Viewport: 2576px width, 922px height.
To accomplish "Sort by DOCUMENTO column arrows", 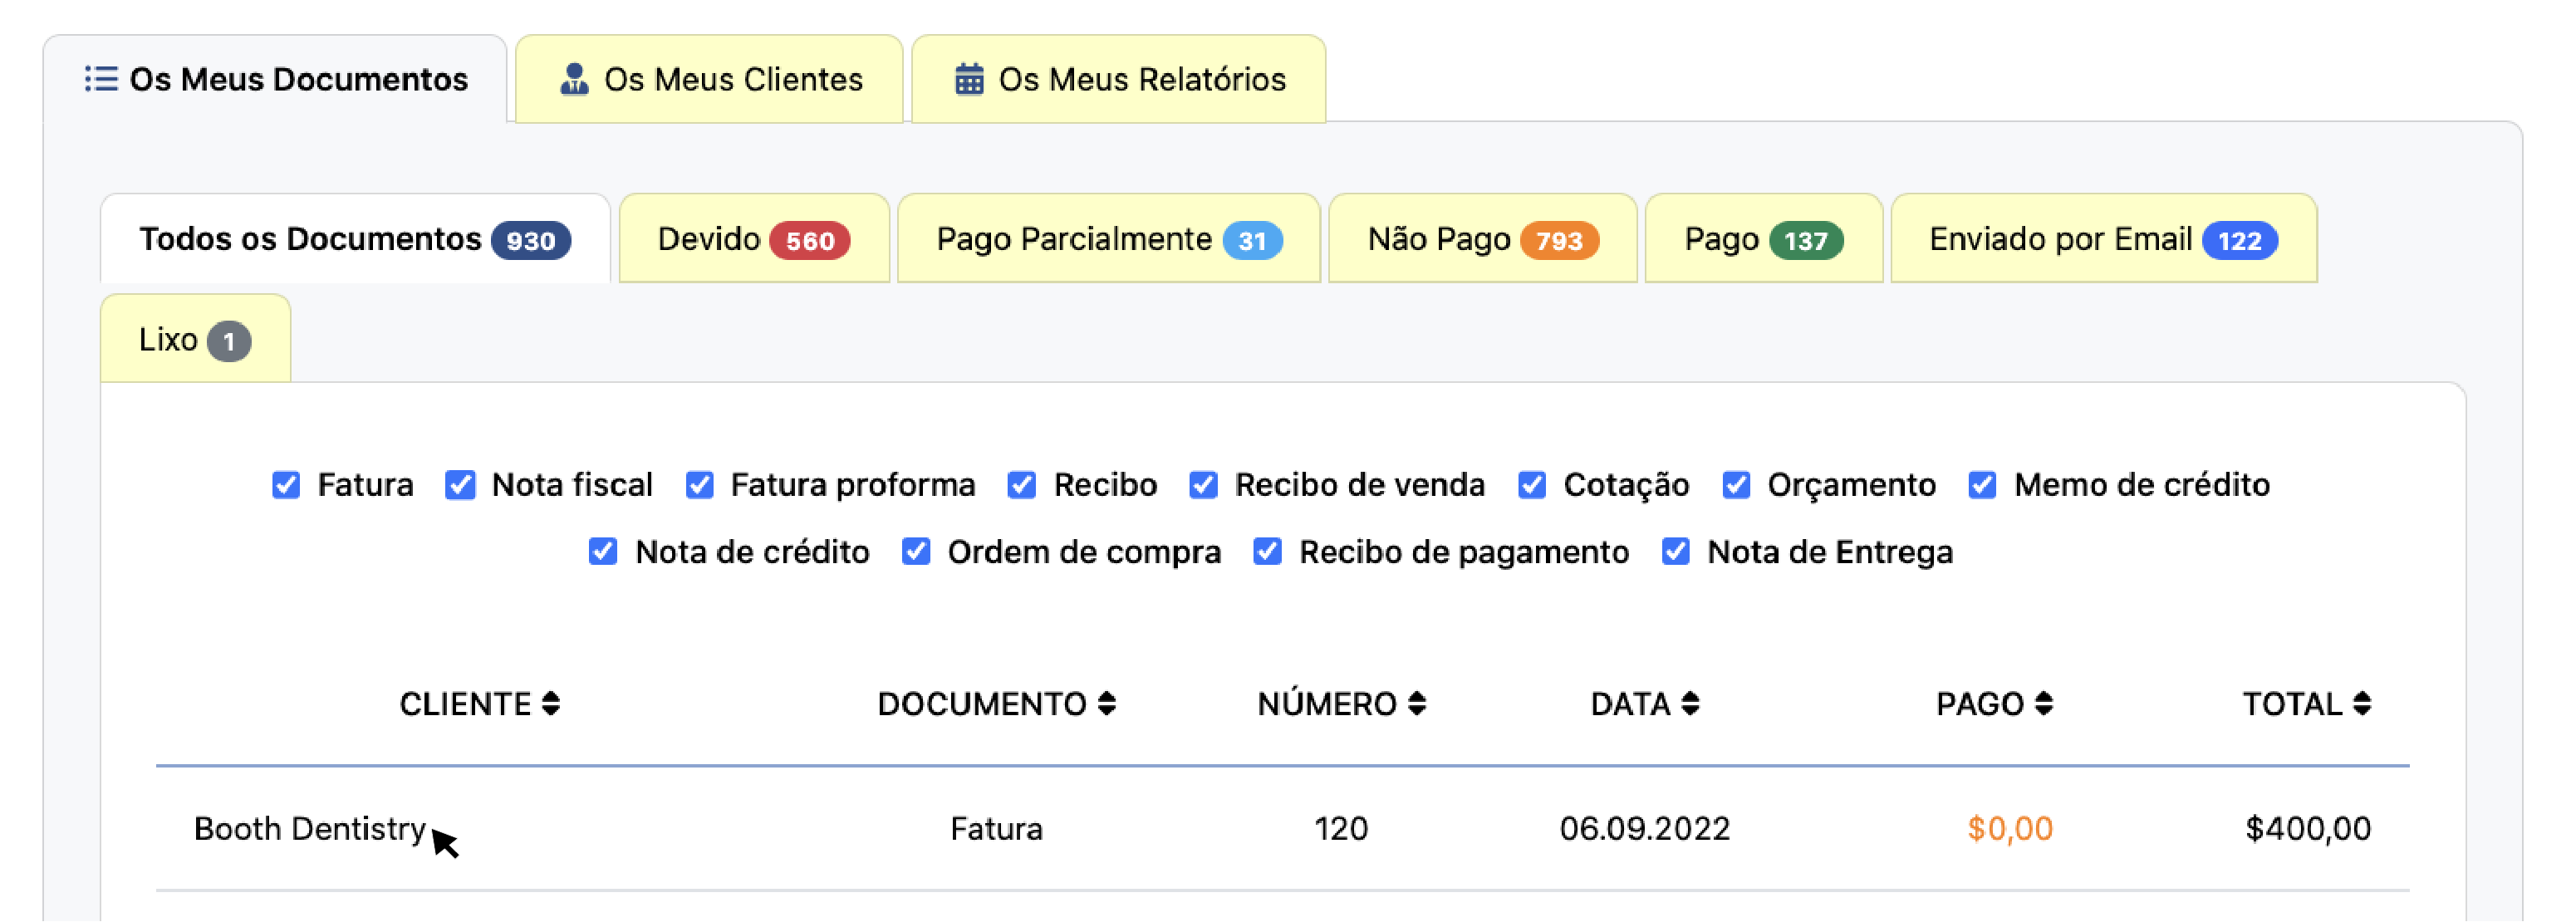I will (x=1106, y=704).
